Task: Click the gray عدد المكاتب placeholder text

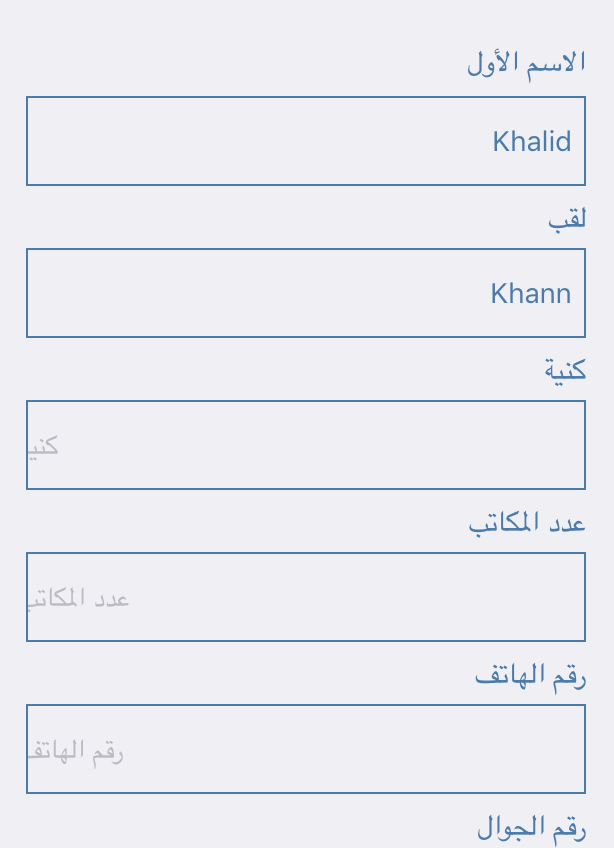Action: (78, 599)
